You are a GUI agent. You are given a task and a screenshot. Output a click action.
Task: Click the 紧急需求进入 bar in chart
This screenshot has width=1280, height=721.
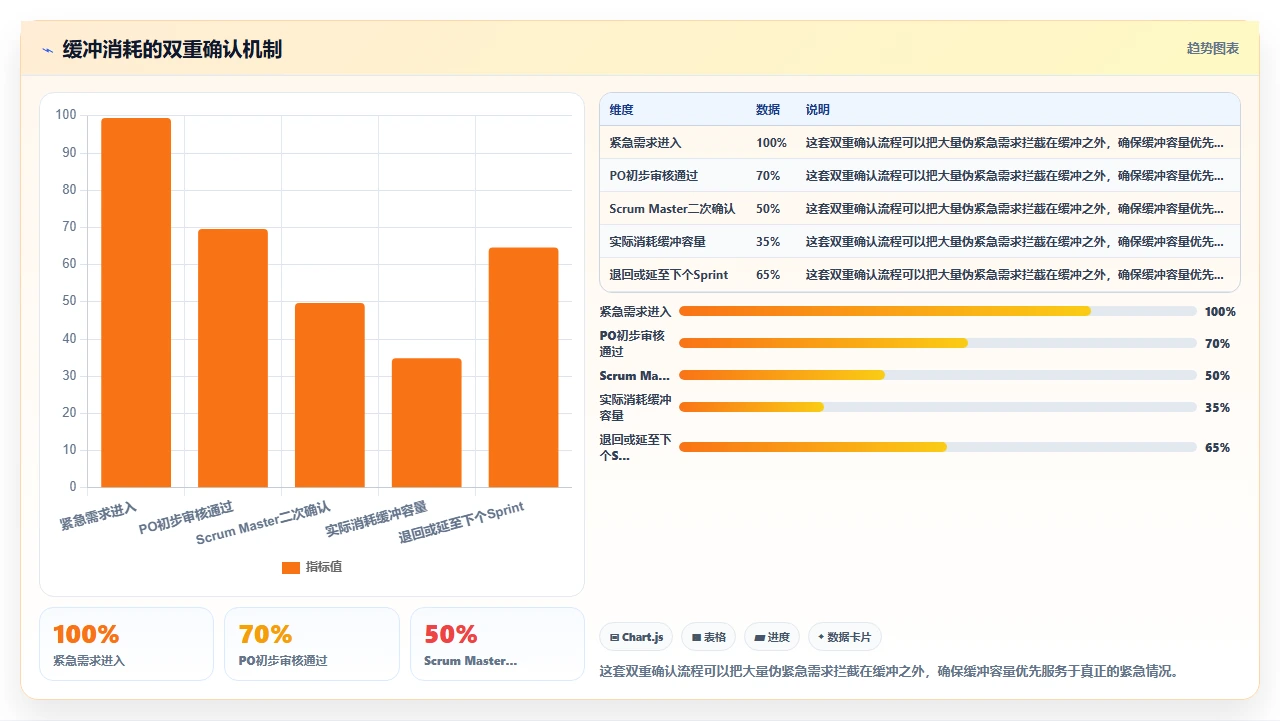pos(136,303)
